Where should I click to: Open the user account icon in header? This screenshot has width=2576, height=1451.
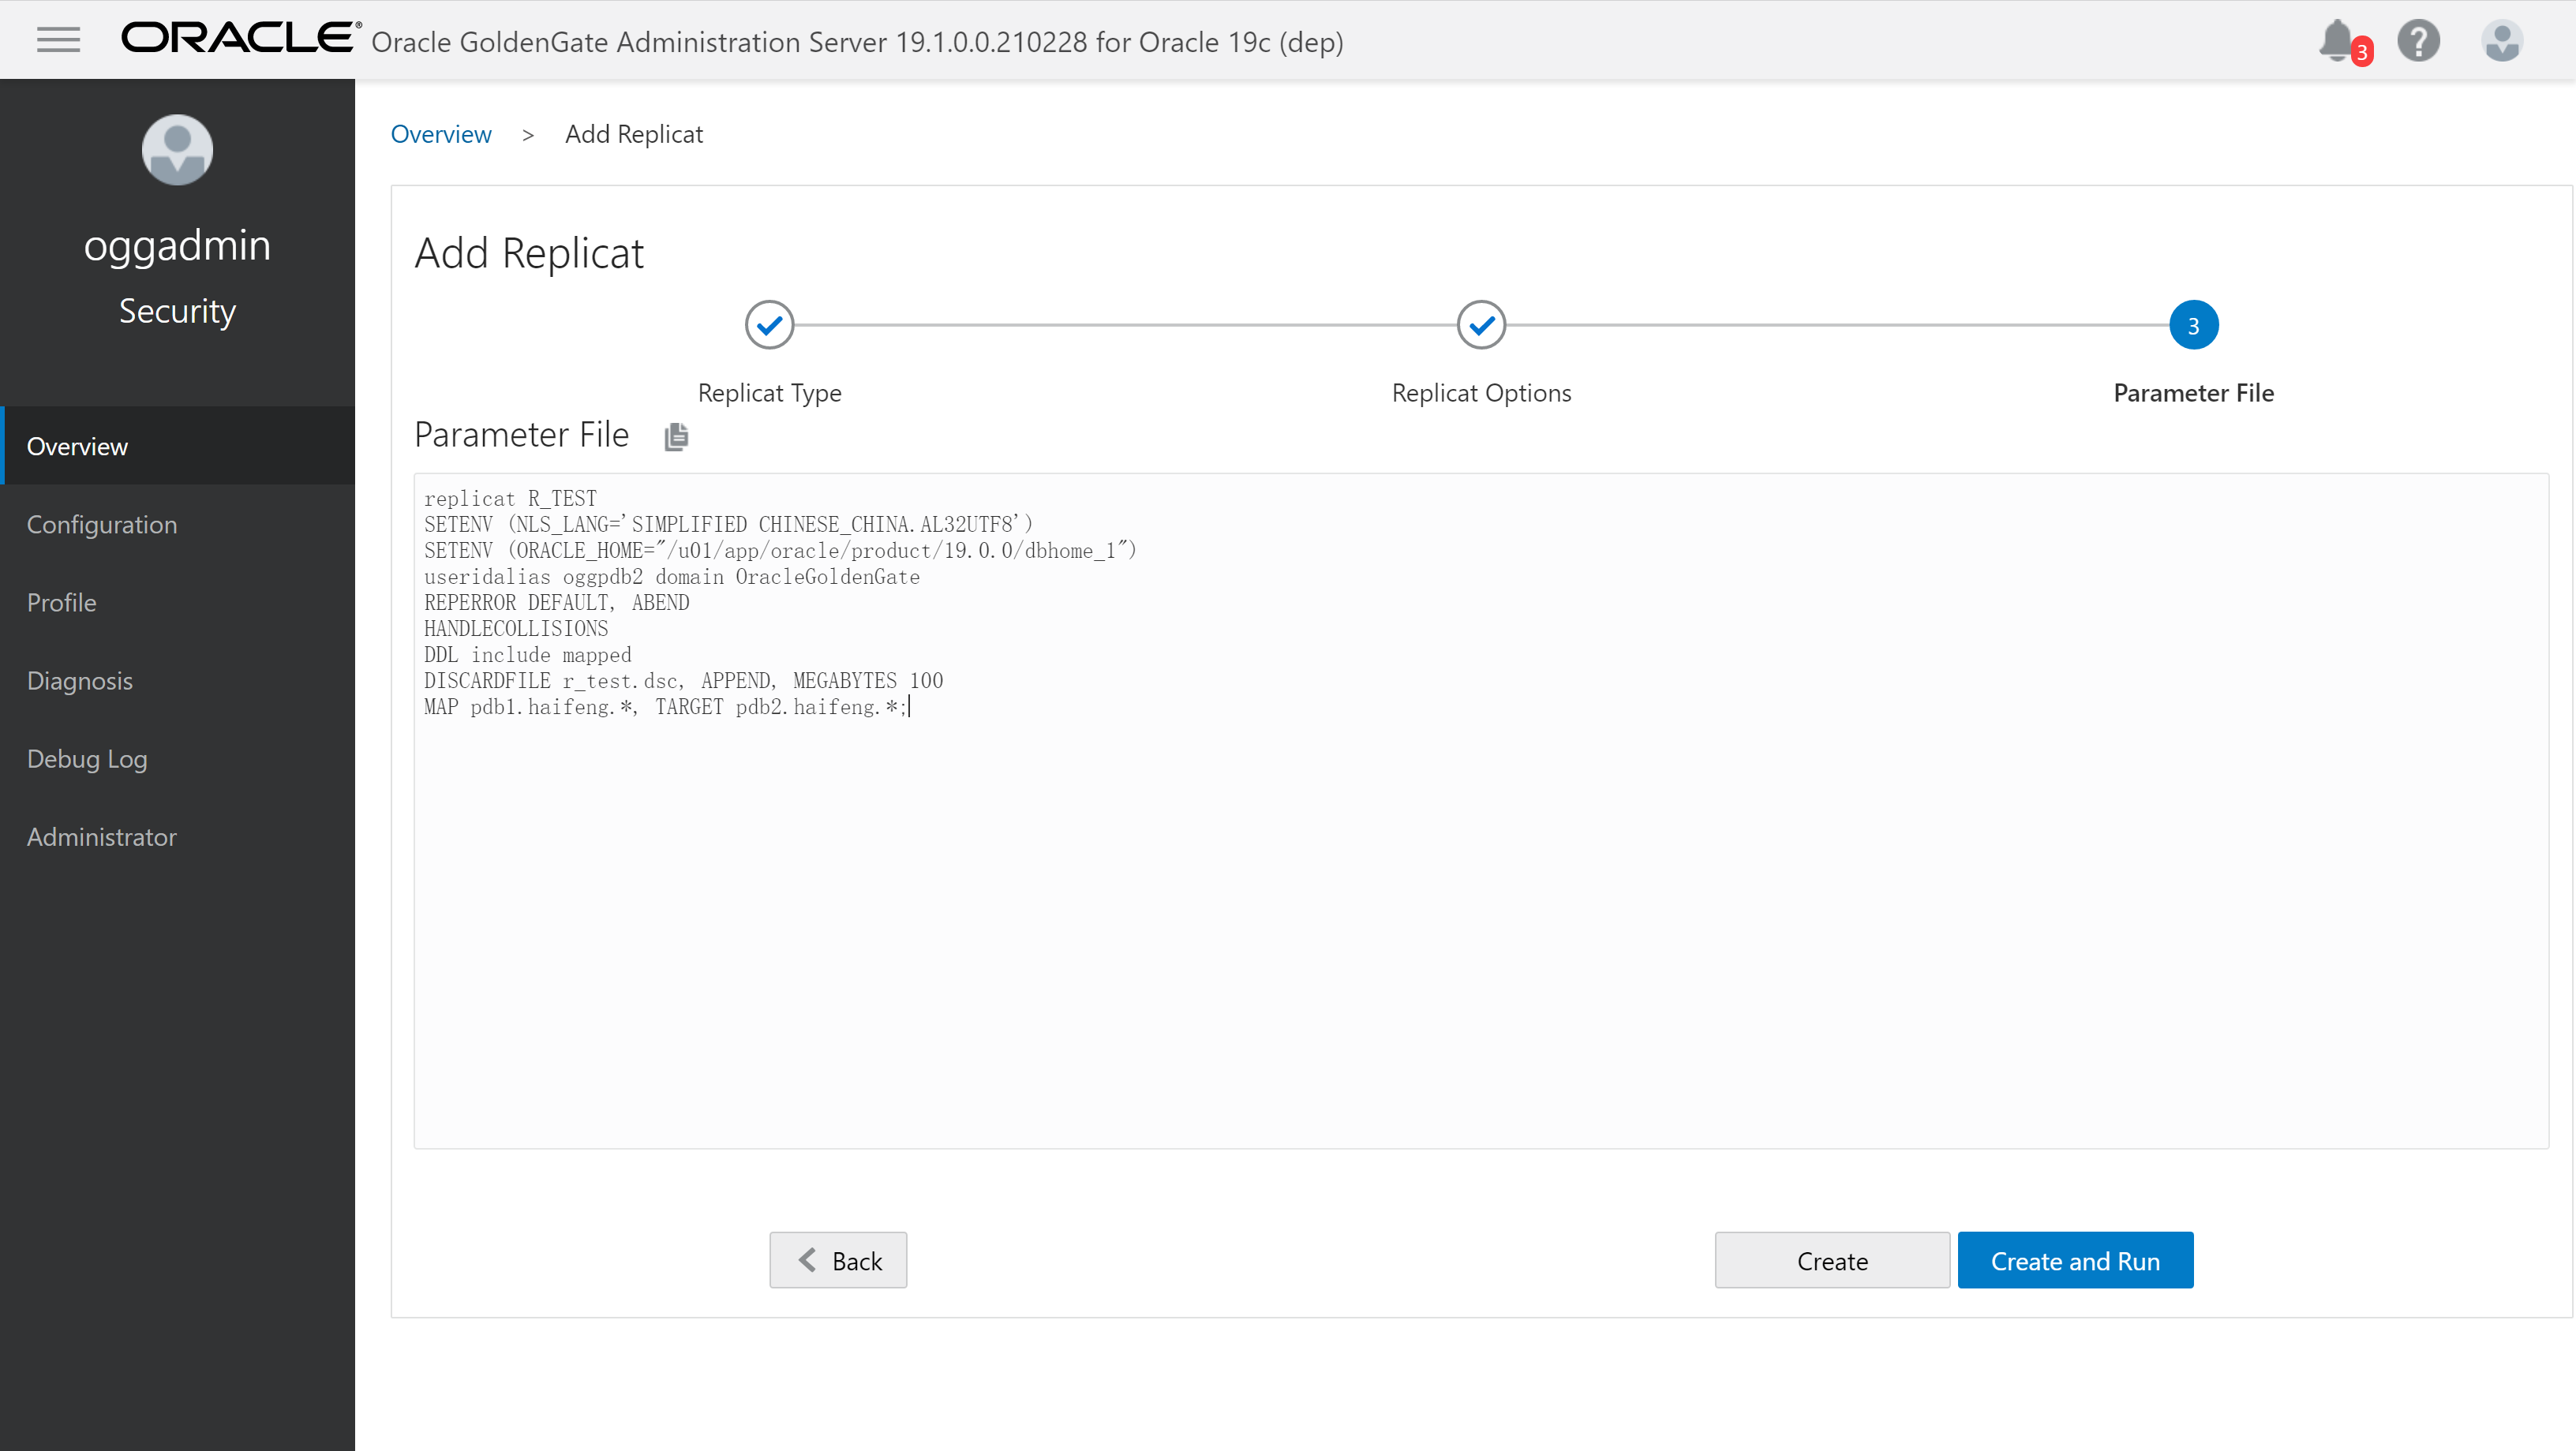point(2501,41)
